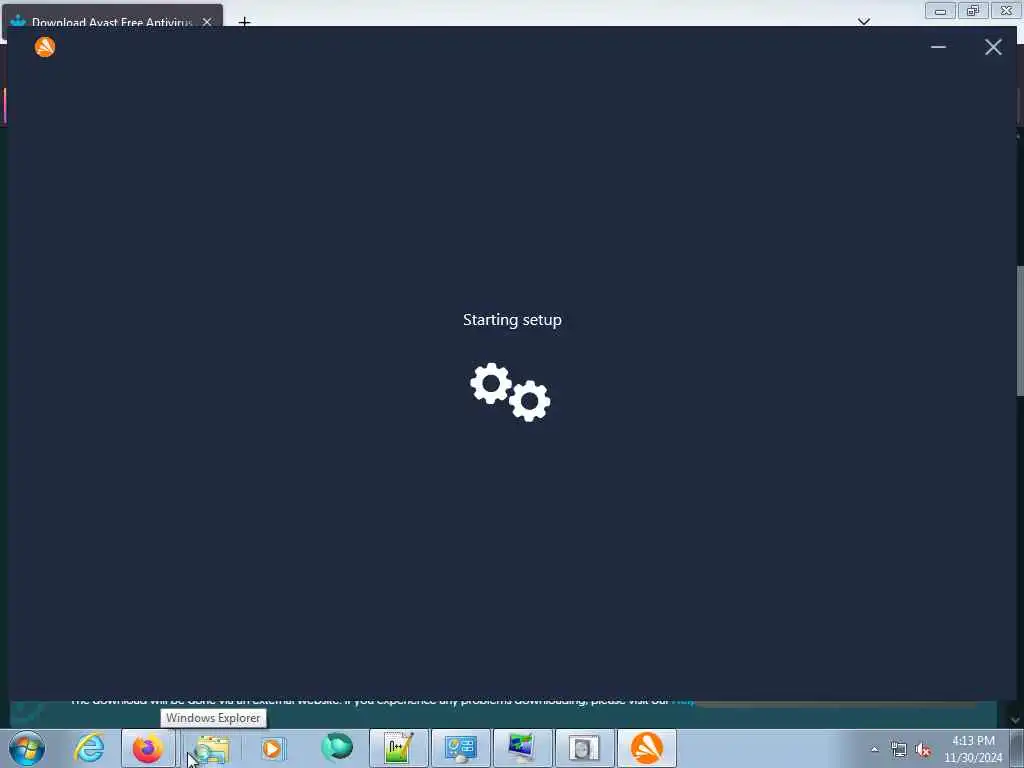Open the clock showing 4:13 PM
Image resolution: width=1024 pixels, height=768 pixels.
973,749
